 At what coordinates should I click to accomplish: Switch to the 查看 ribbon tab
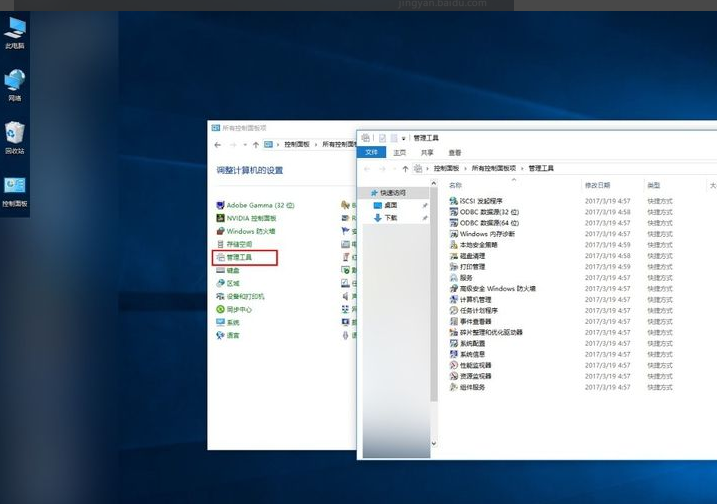tap(455, 153)
